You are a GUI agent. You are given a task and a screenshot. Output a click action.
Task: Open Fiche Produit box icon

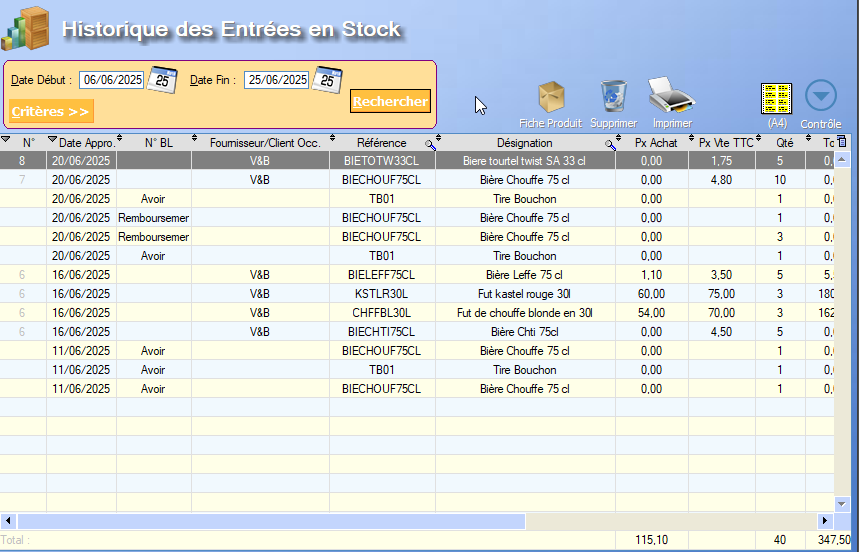pos(551,97)
